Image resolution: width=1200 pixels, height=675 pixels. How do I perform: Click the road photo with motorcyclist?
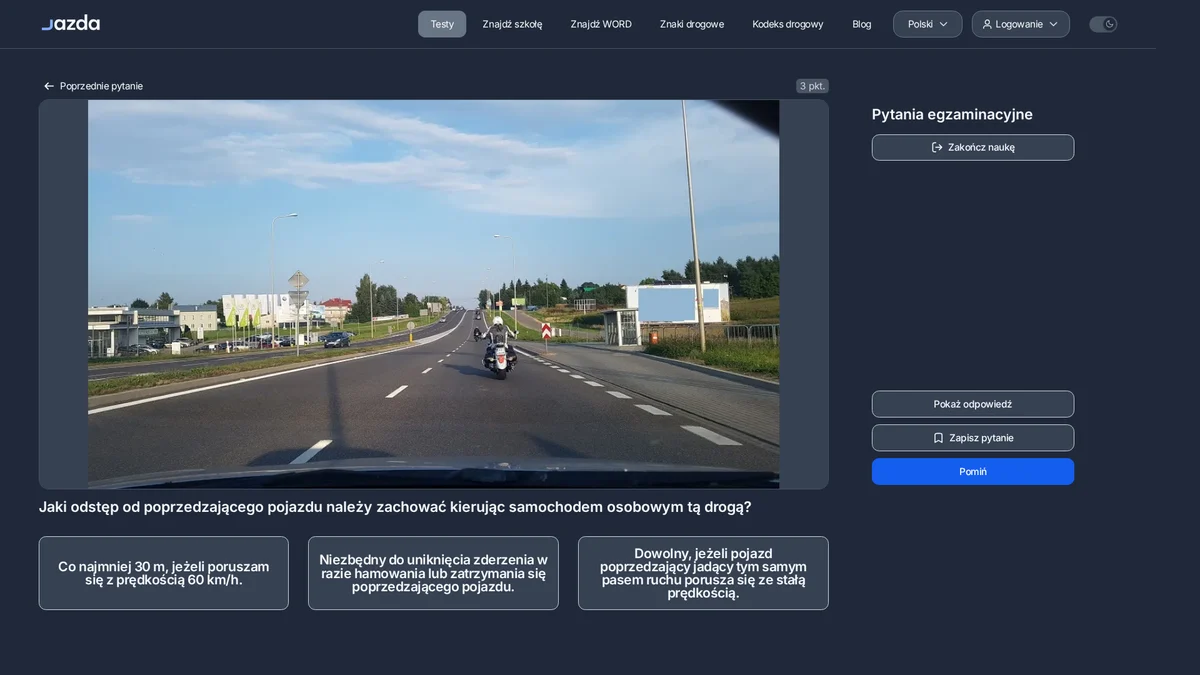(x=433, y=294)
